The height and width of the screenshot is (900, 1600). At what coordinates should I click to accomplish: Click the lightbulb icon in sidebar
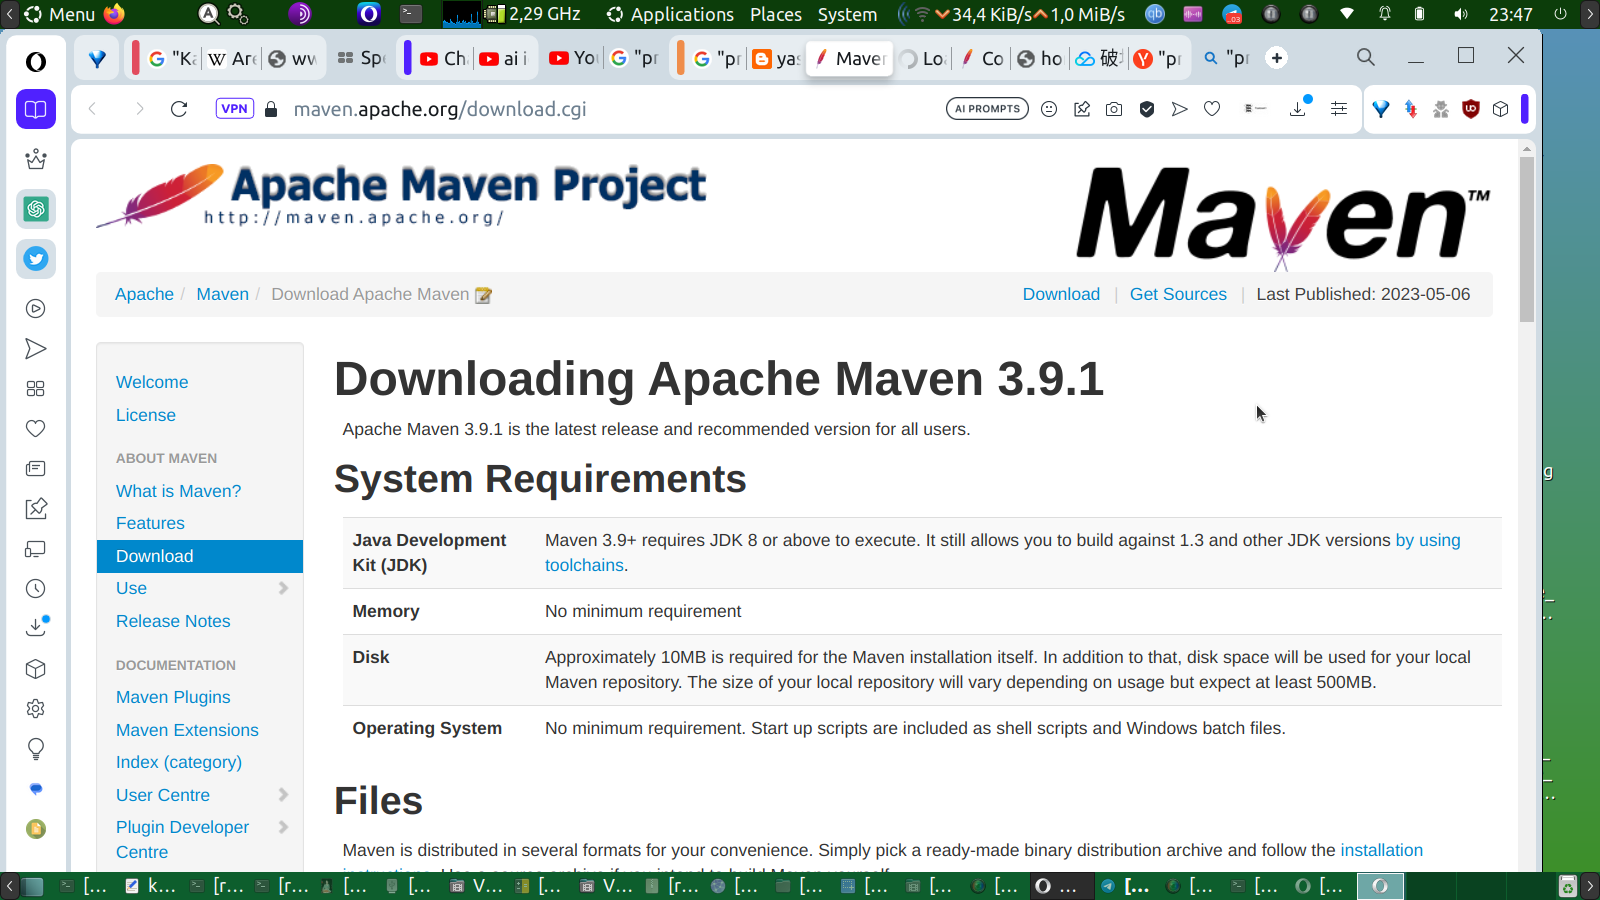point(36,749)
